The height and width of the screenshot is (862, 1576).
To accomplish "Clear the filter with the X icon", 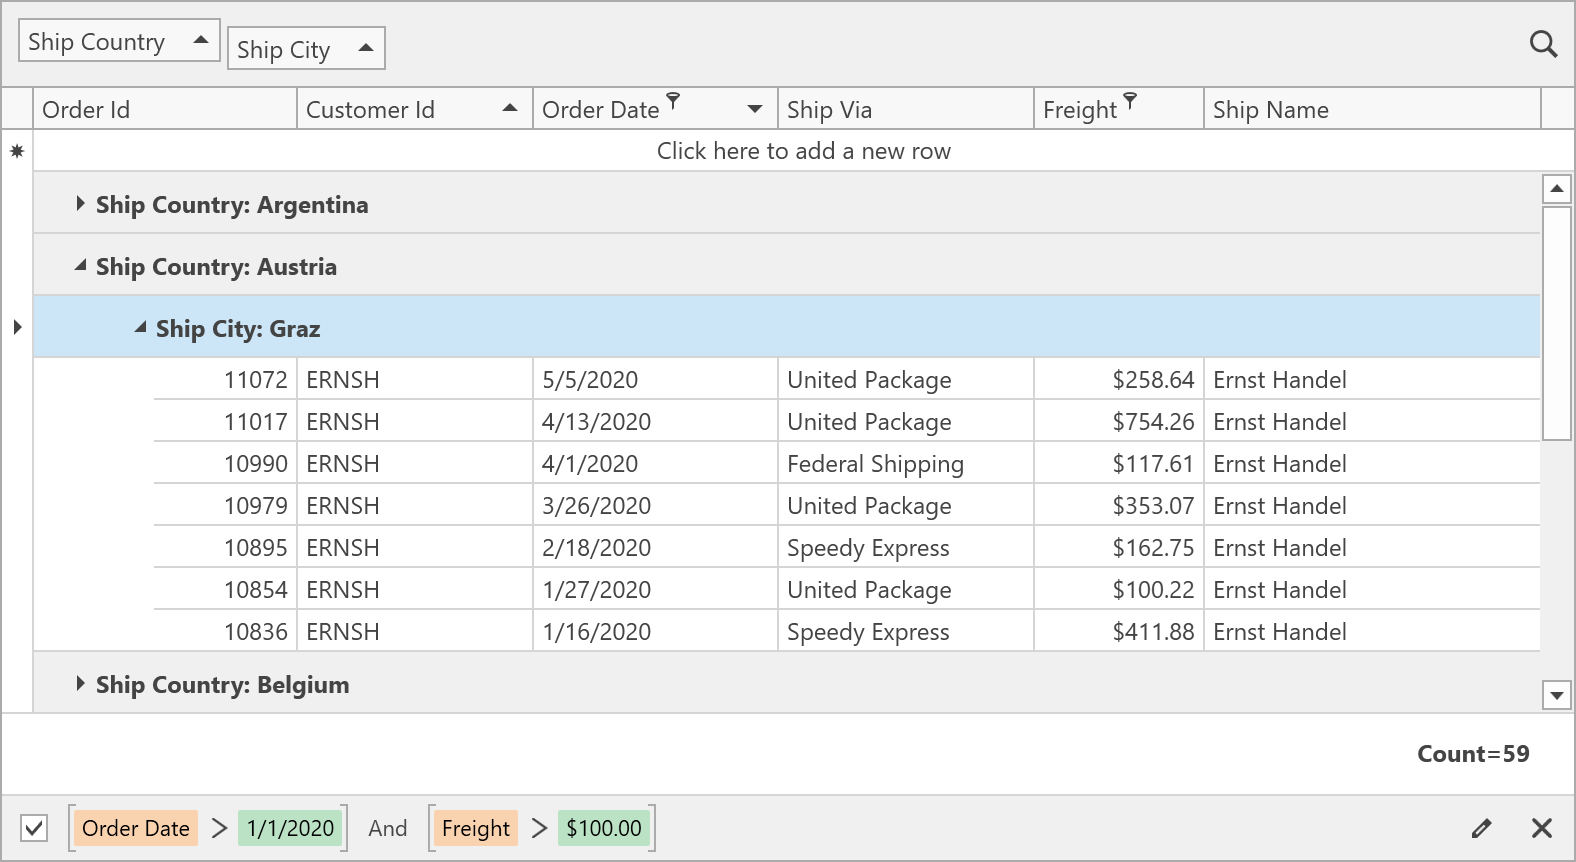I will click(x=1541, y=828).
